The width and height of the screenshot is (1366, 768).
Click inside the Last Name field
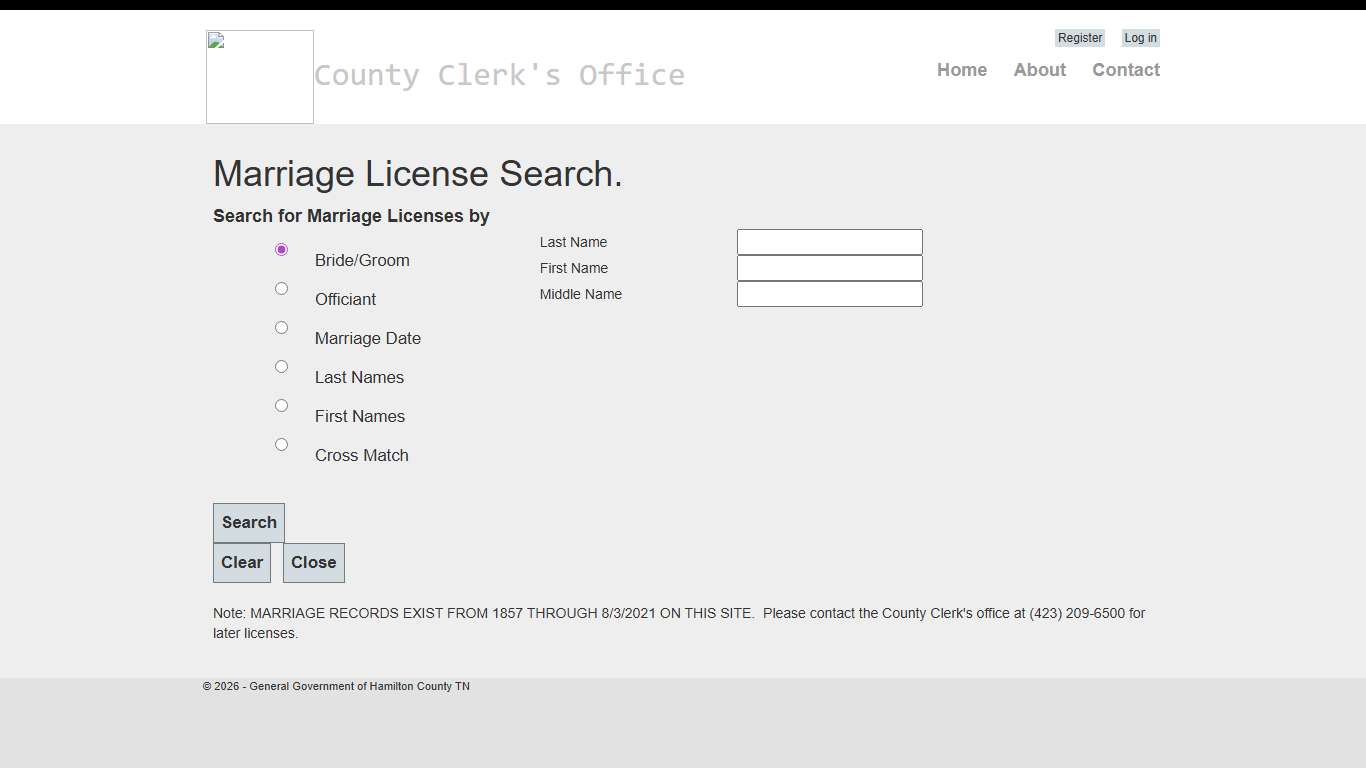829,242
